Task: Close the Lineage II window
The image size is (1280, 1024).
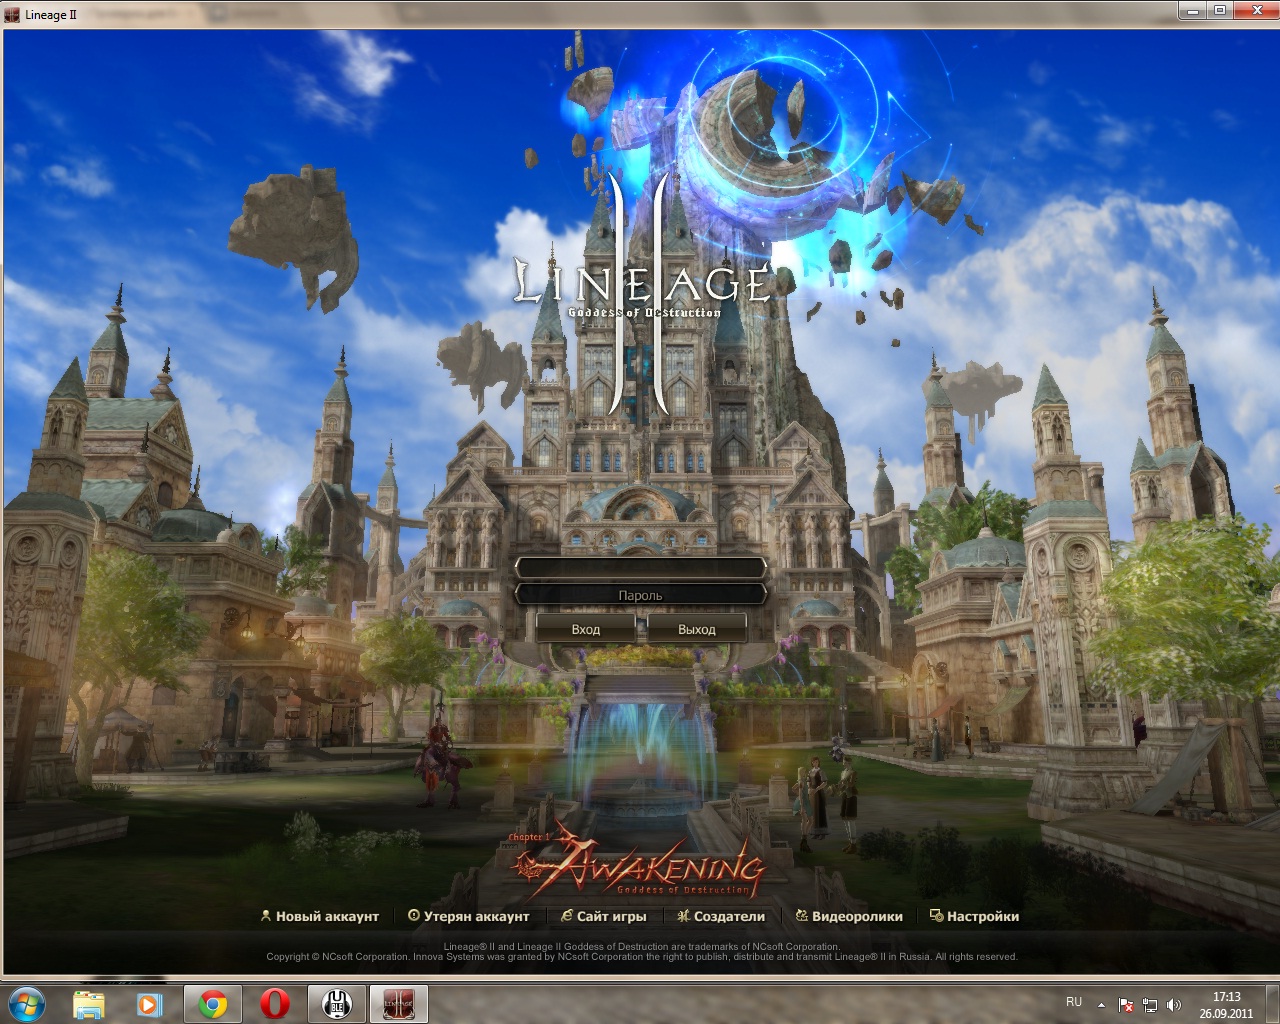Action: (1255, 10)
